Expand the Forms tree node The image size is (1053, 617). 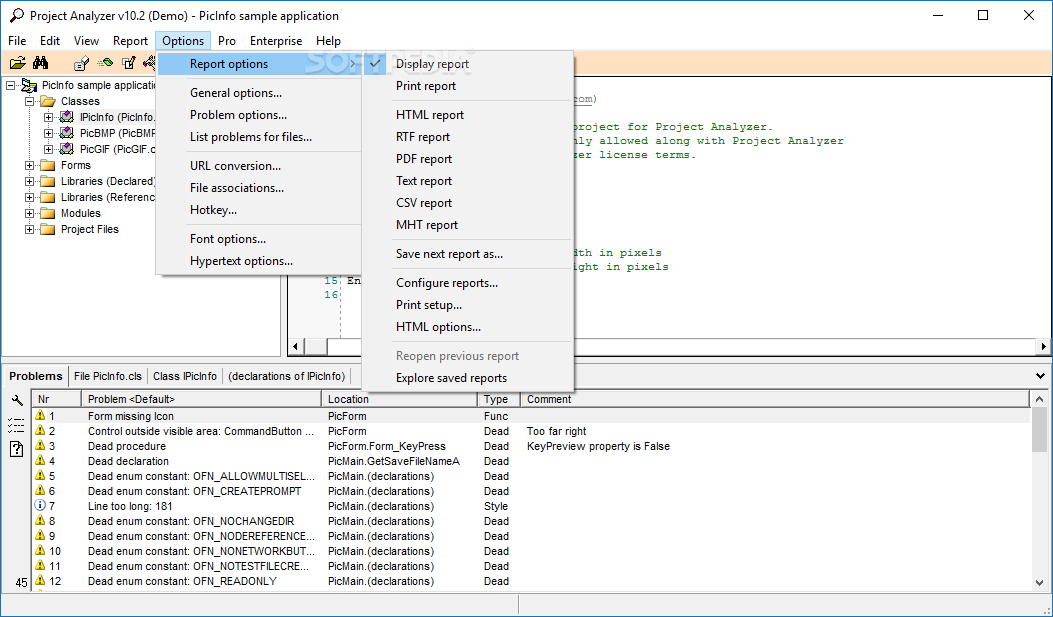tap(30, 165)
